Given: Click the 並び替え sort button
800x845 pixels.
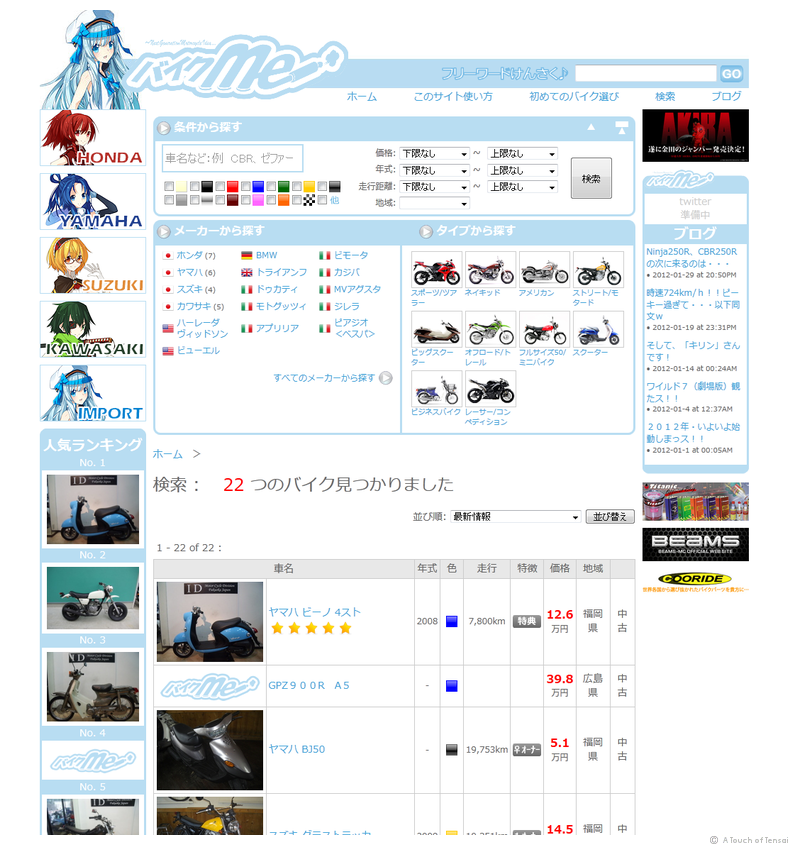Looking at the screenshot, I should 610,516.
